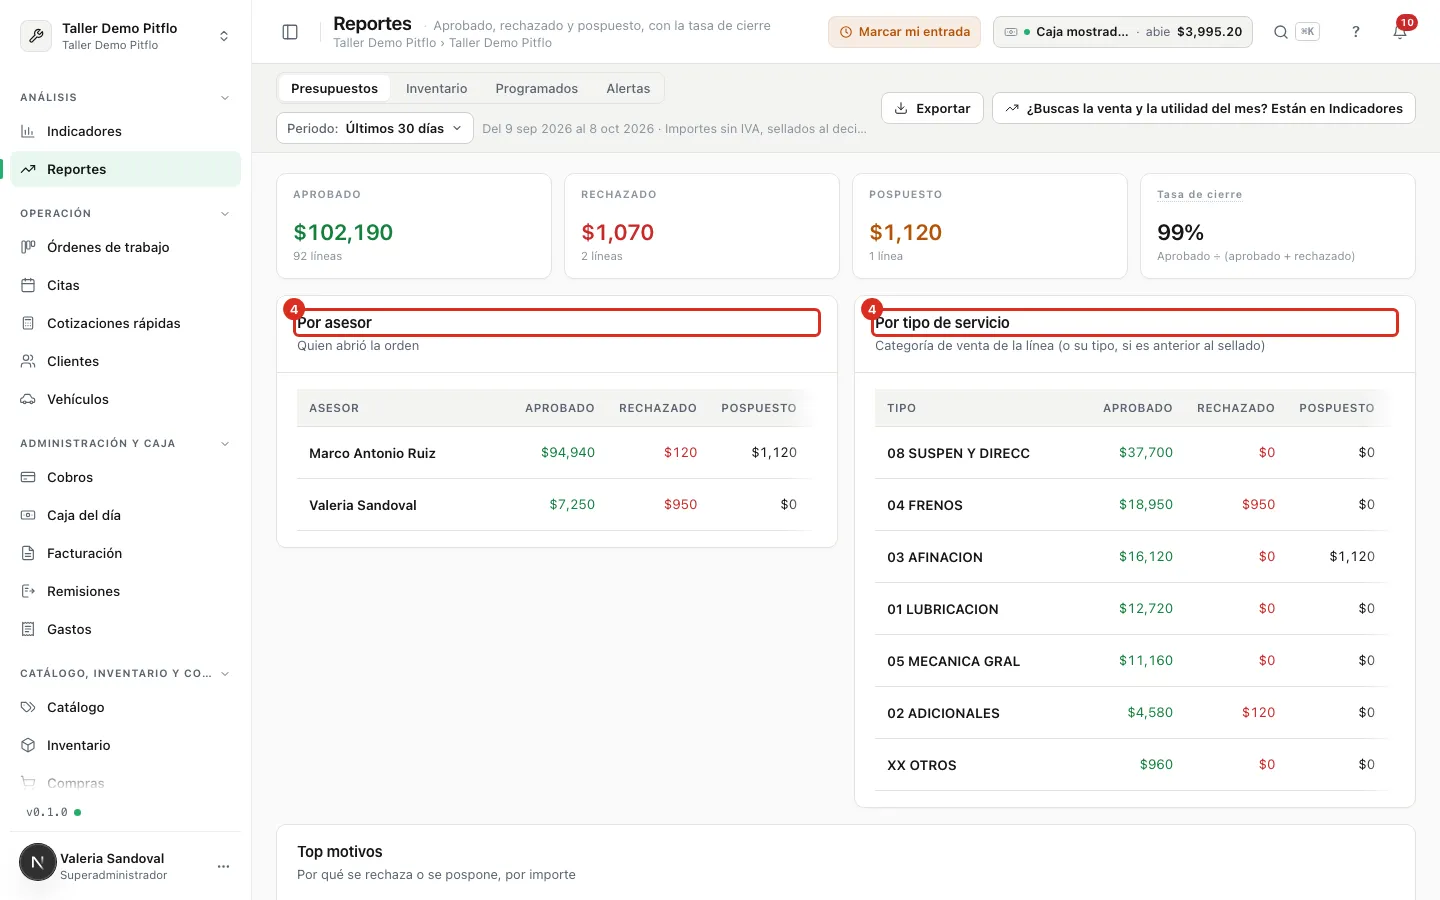The width and height of the screenshot is (1440, 900).
Task: Click the help question mark icon
Action: point(1356,32)
